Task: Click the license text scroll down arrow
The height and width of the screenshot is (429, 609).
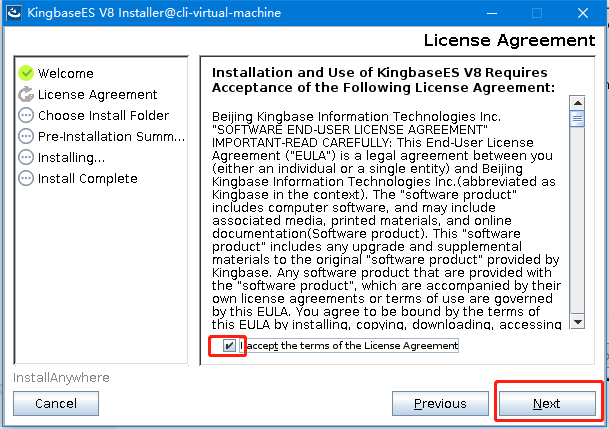Action: (x=577, y=321)
